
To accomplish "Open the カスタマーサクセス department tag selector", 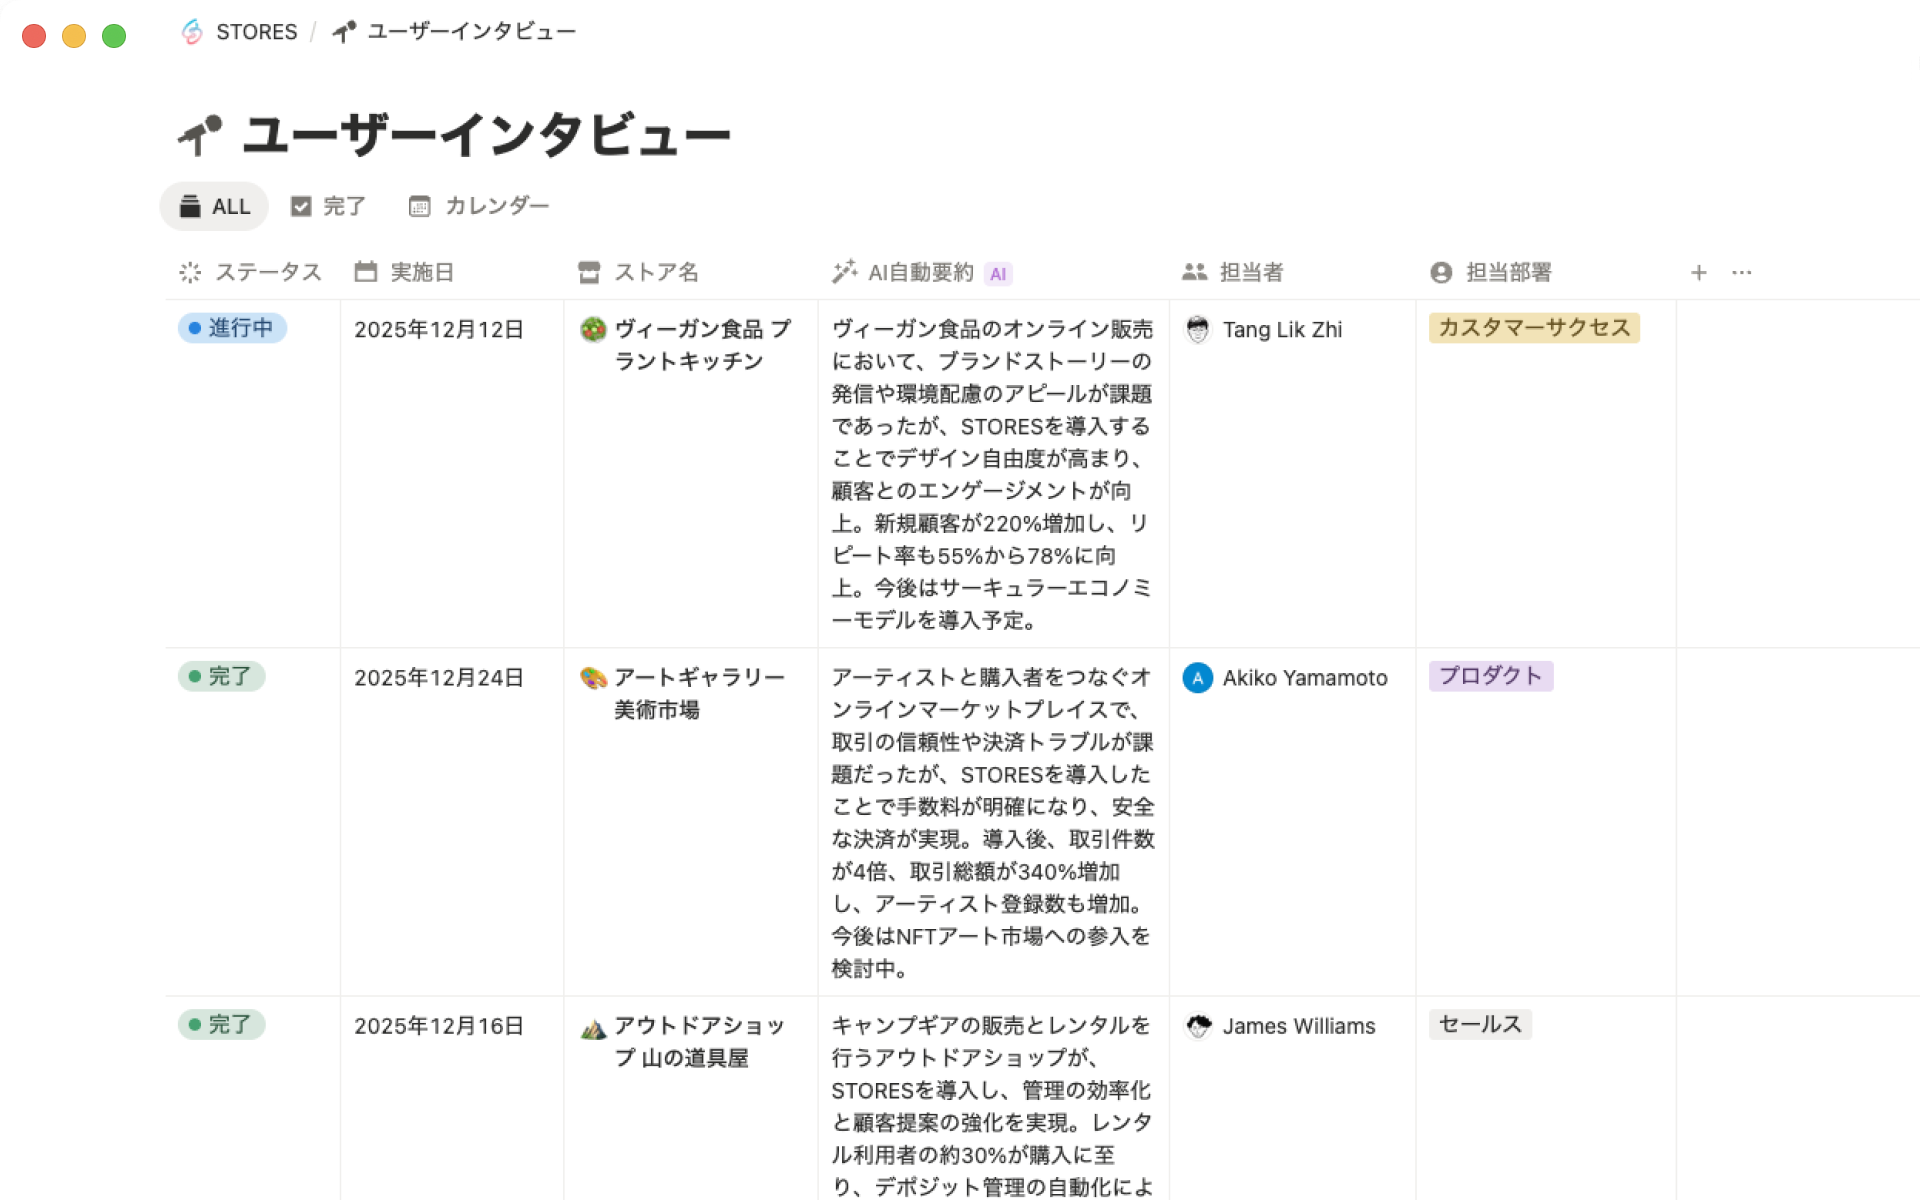I will tap(1535, 328).
